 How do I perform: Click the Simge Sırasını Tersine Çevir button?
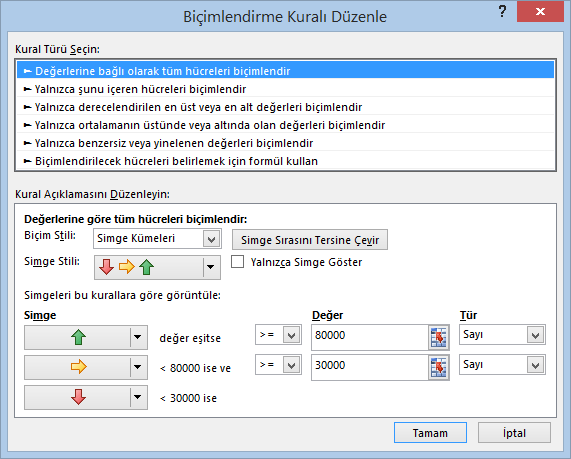pos(310,240)
